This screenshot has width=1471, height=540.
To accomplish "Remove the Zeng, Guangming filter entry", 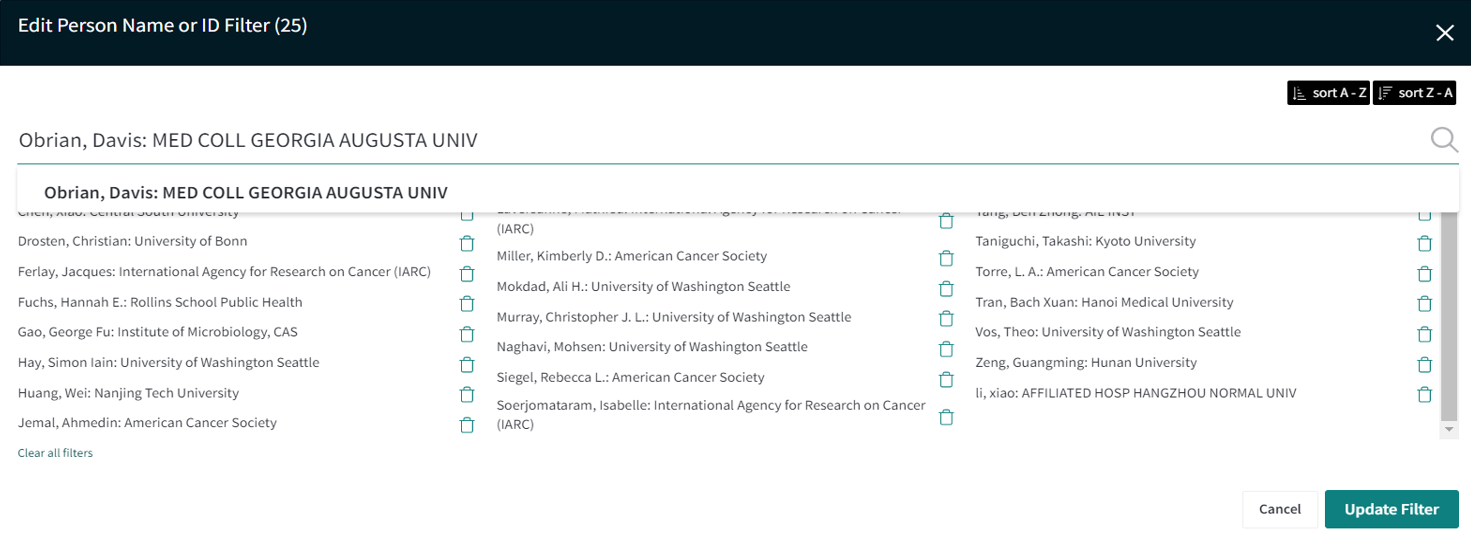I will click(1424, 364).
